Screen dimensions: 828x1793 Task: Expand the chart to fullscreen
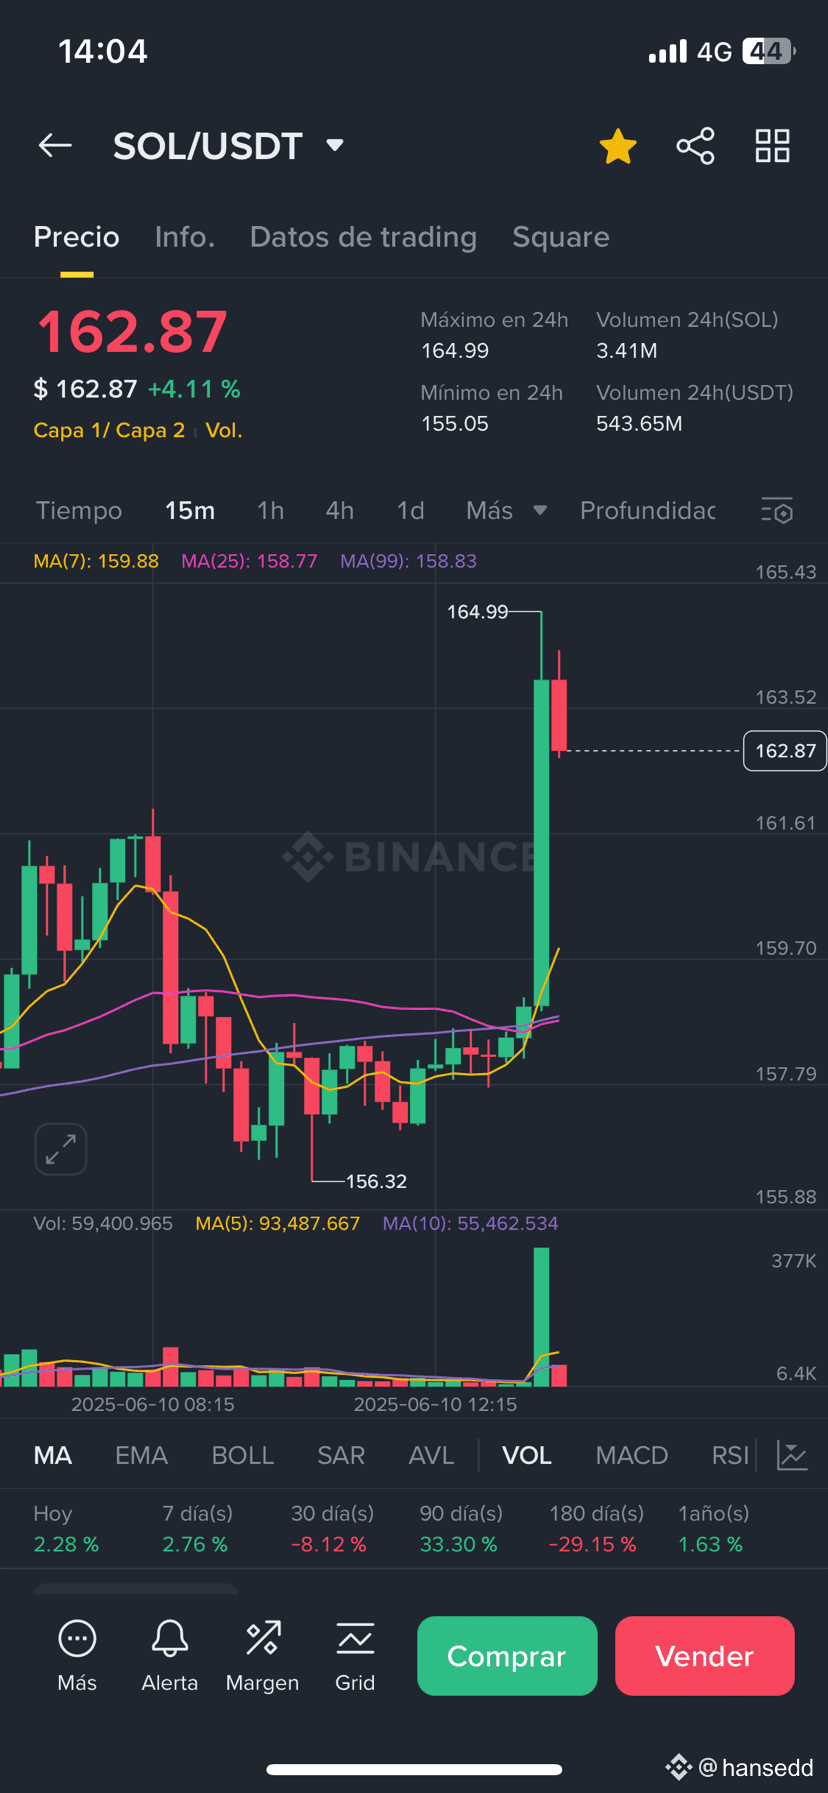tap(61, 1149)
